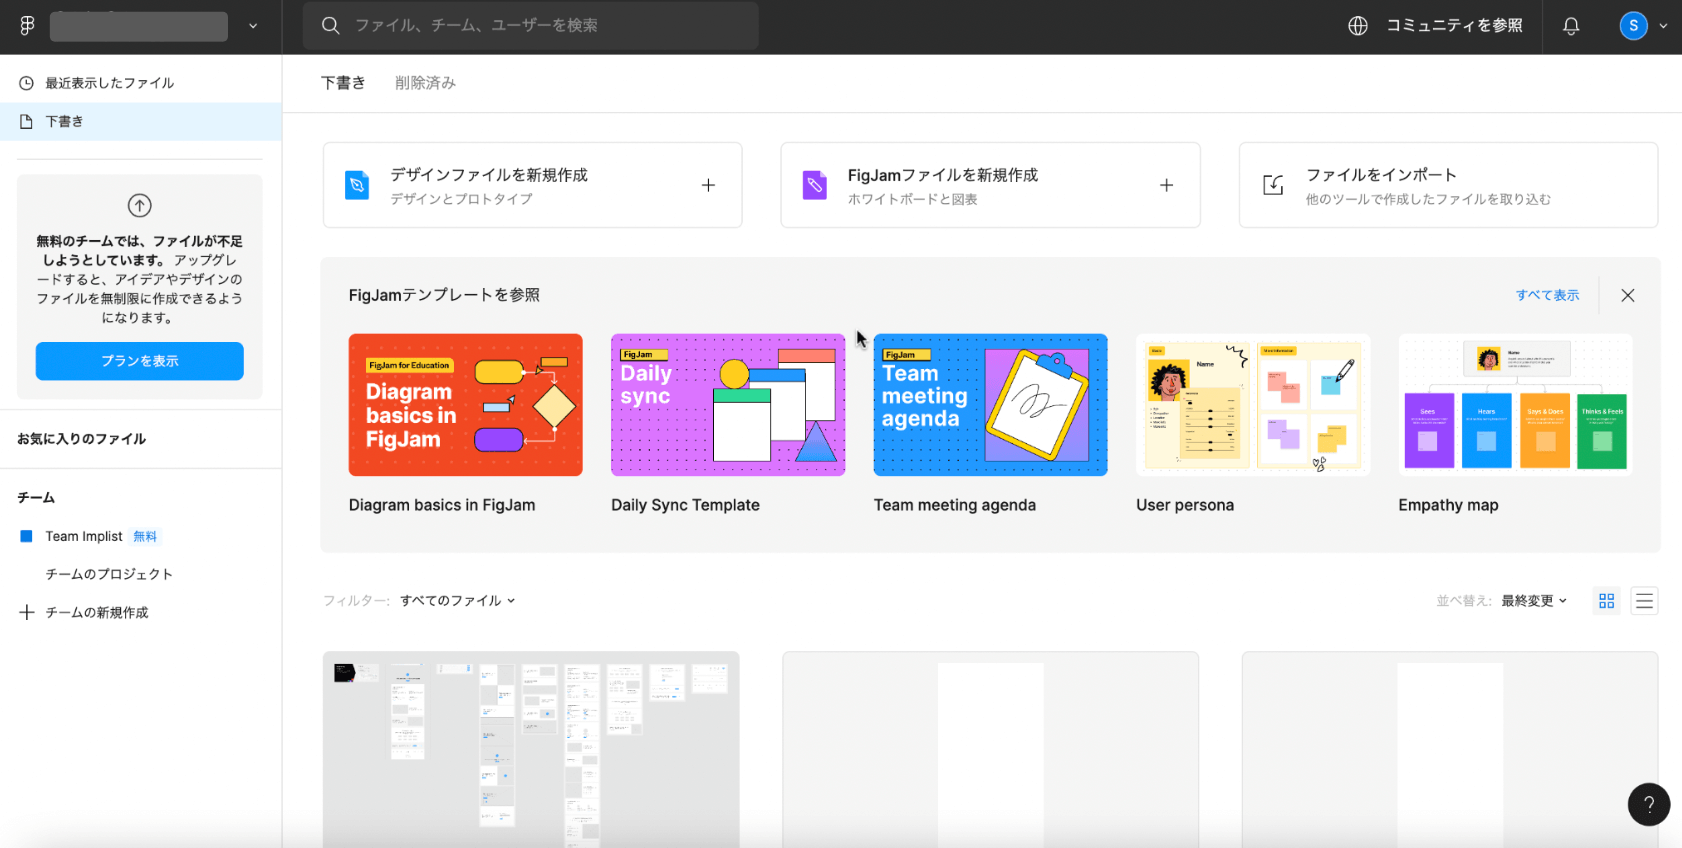Image resolution: width=1682 pixels, height=848 pixels.
Task: Click プランを表示 button
Action: point(140,361)
